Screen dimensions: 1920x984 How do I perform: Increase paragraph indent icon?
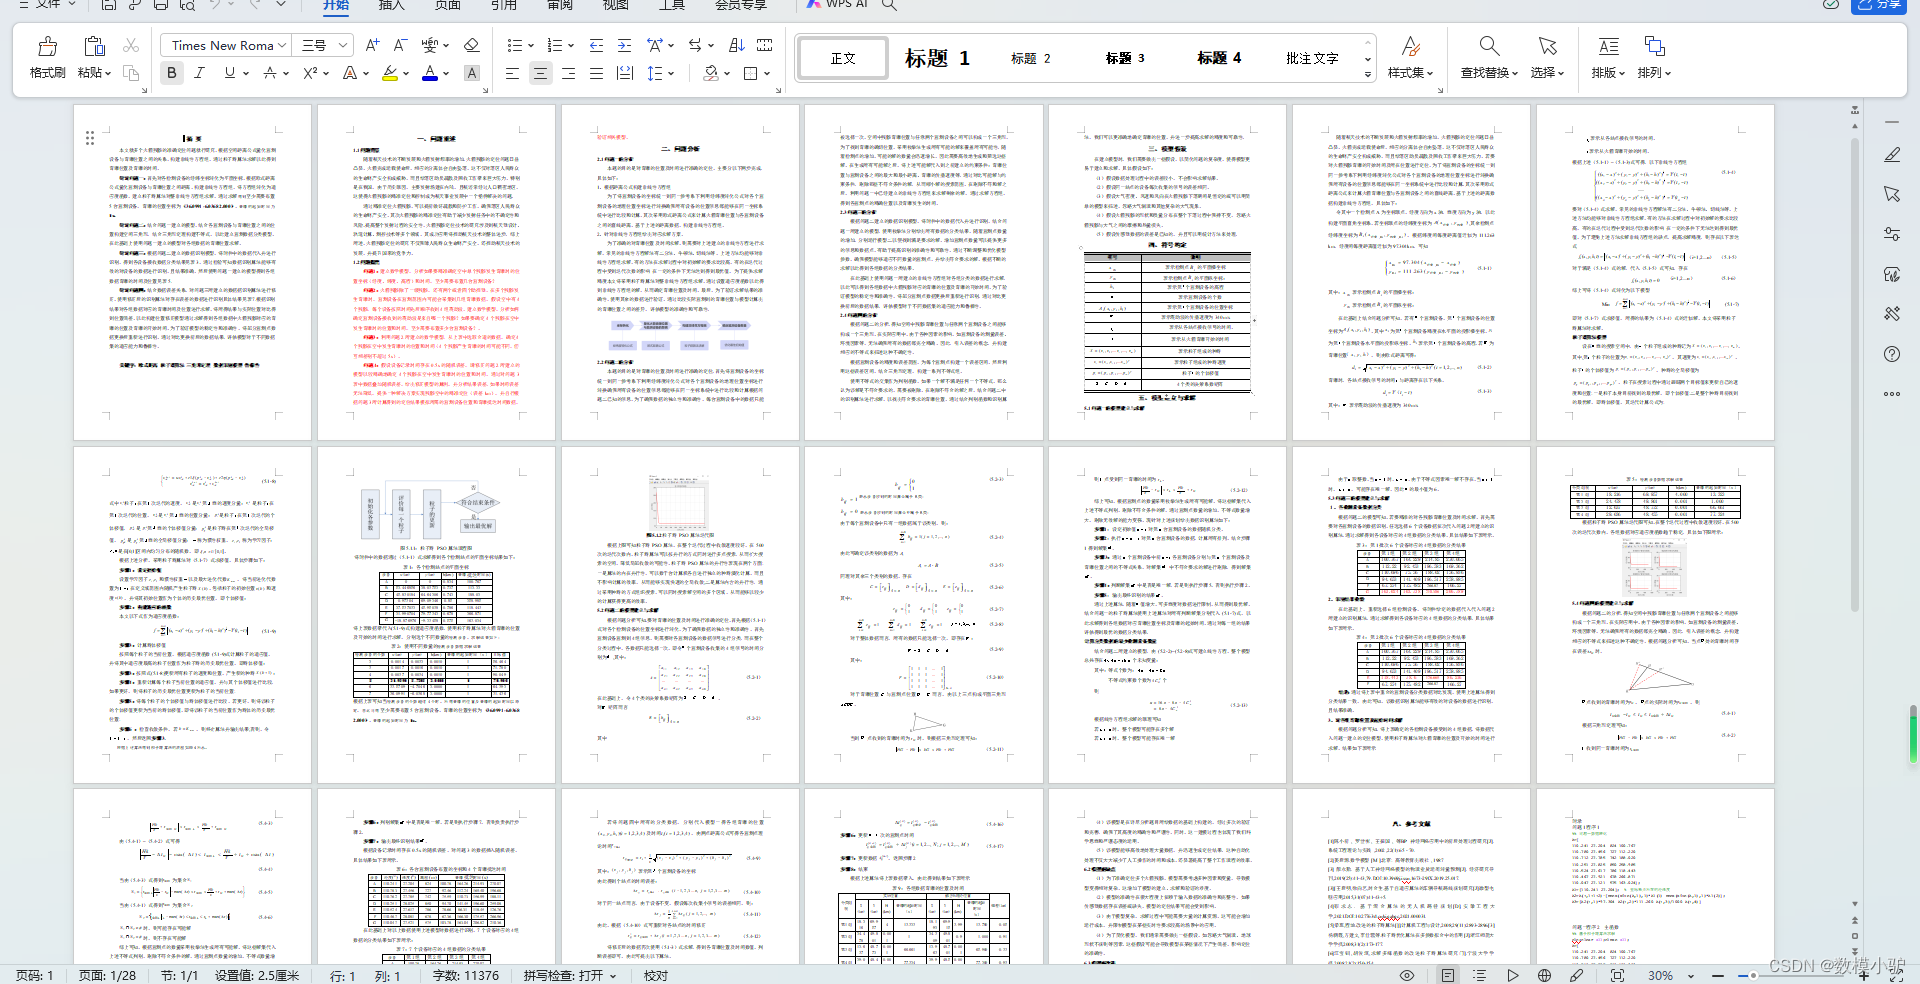pyautogui.click(x=624, y=45)
